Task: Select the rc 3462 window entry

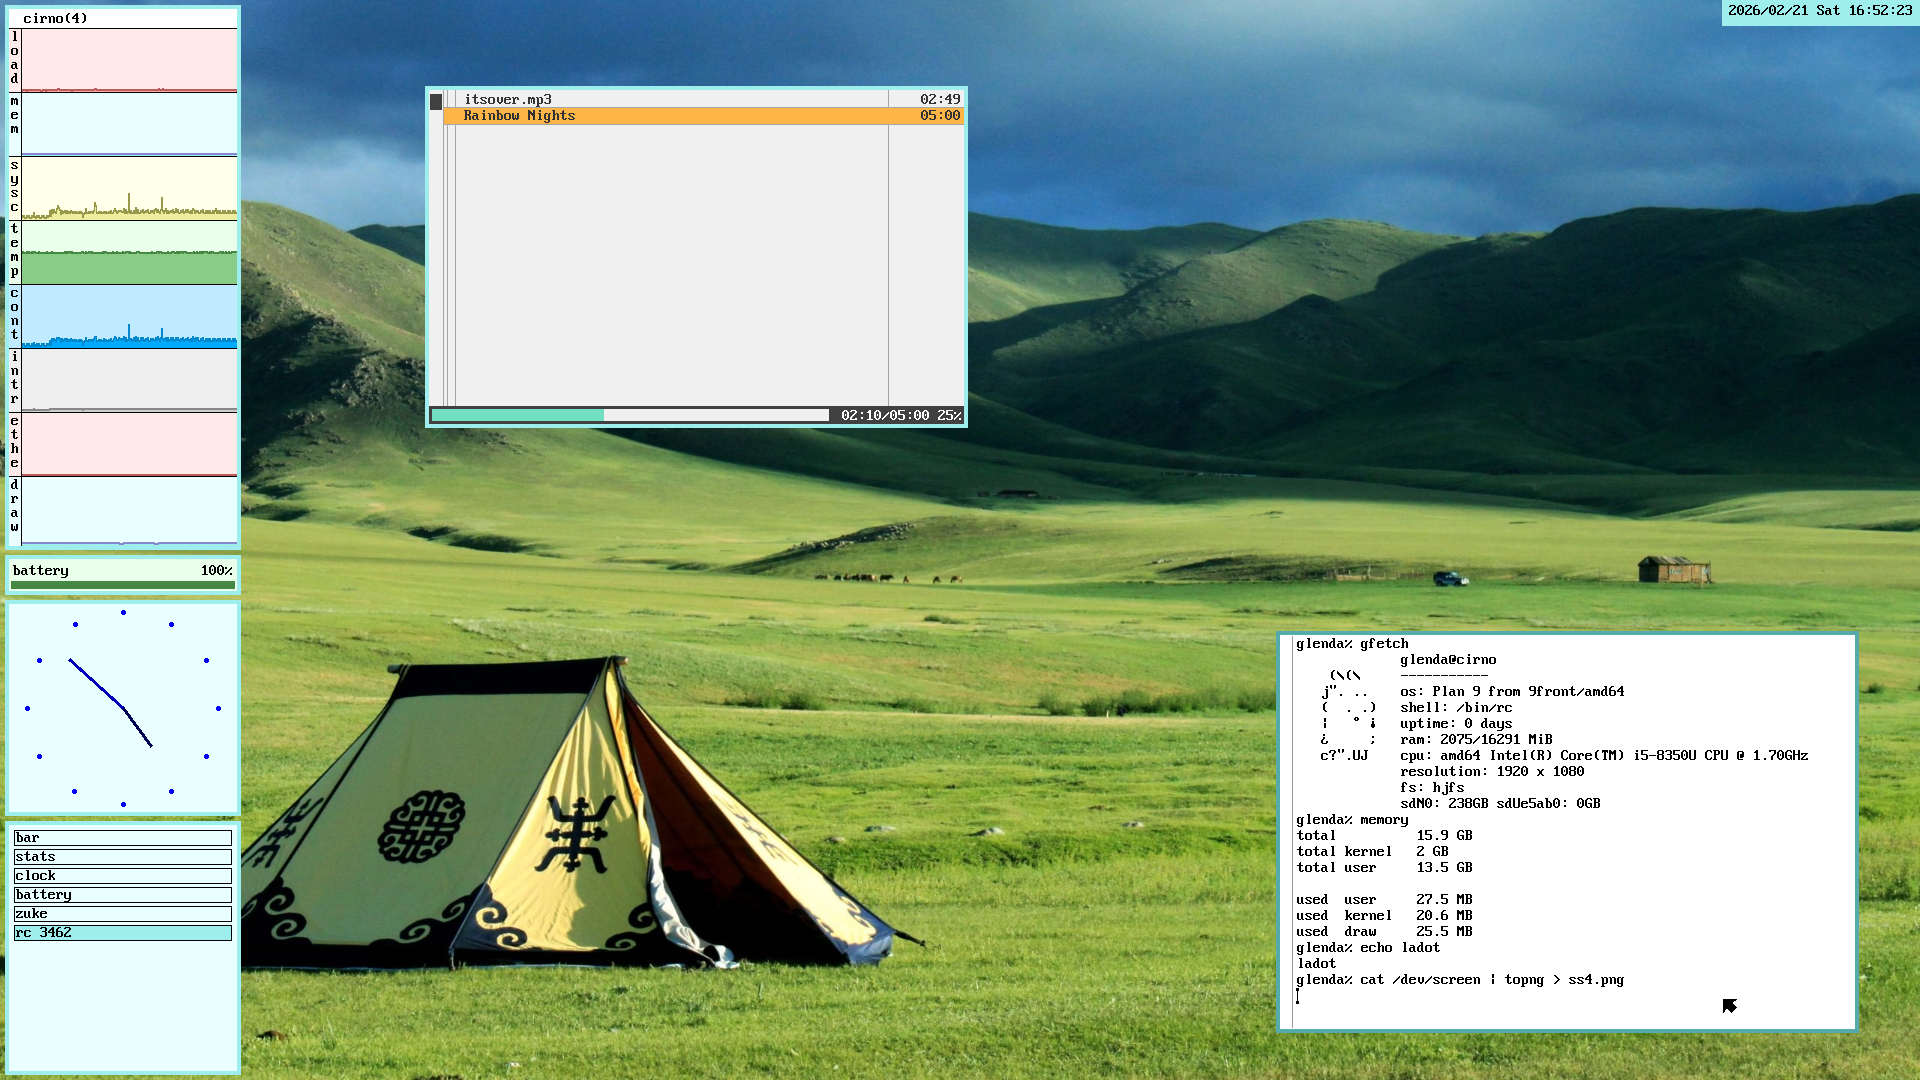Action: pos(122,933)
